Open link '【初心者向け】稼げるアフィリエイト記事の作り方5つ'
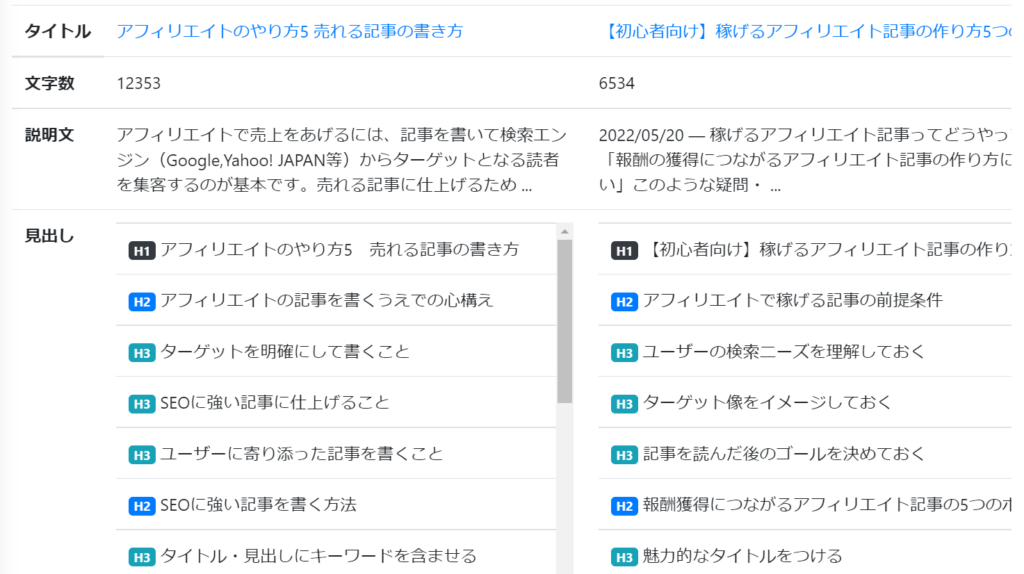Screen dimensions: 1024x574 click(806, 31)
